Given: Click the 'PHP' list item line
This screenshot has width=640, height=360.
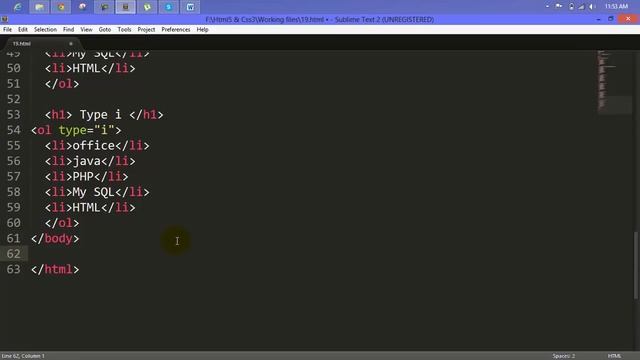Looking at the screenshot, I should (87, 176).
